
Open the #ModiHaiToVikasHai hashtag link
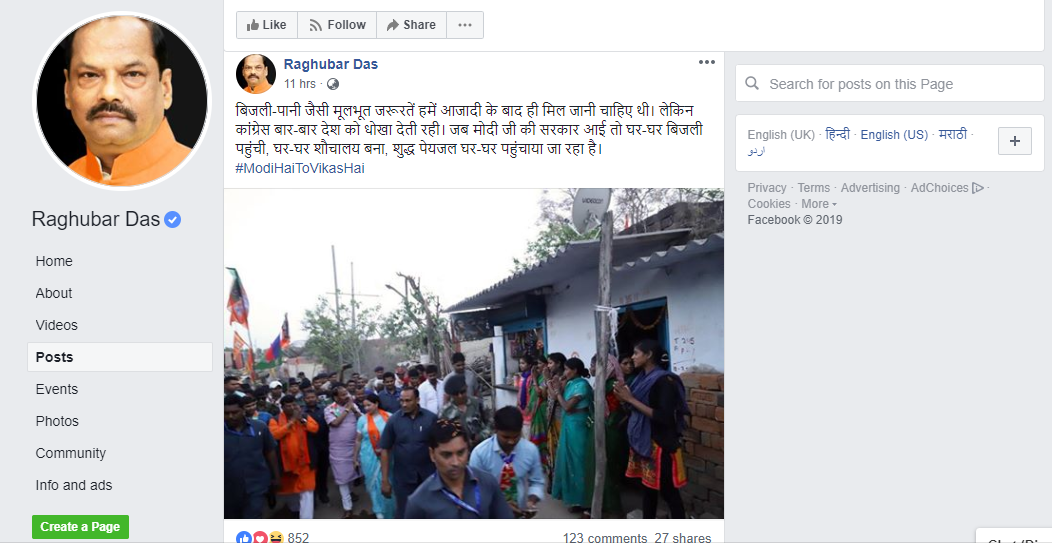[x=300, y=168]
